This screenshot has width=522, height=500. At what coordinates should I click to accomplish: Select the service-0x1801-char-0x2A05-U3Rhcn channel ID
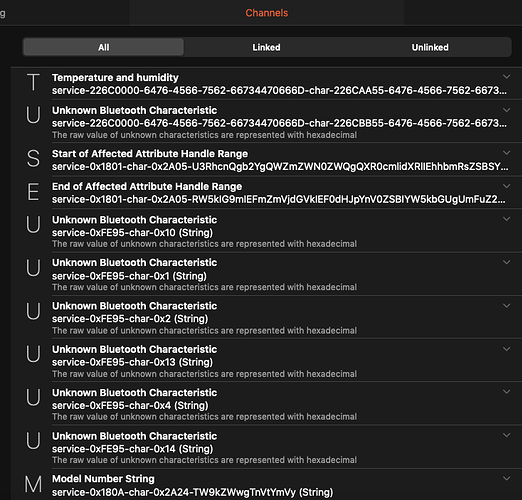[x=280, y=166]
